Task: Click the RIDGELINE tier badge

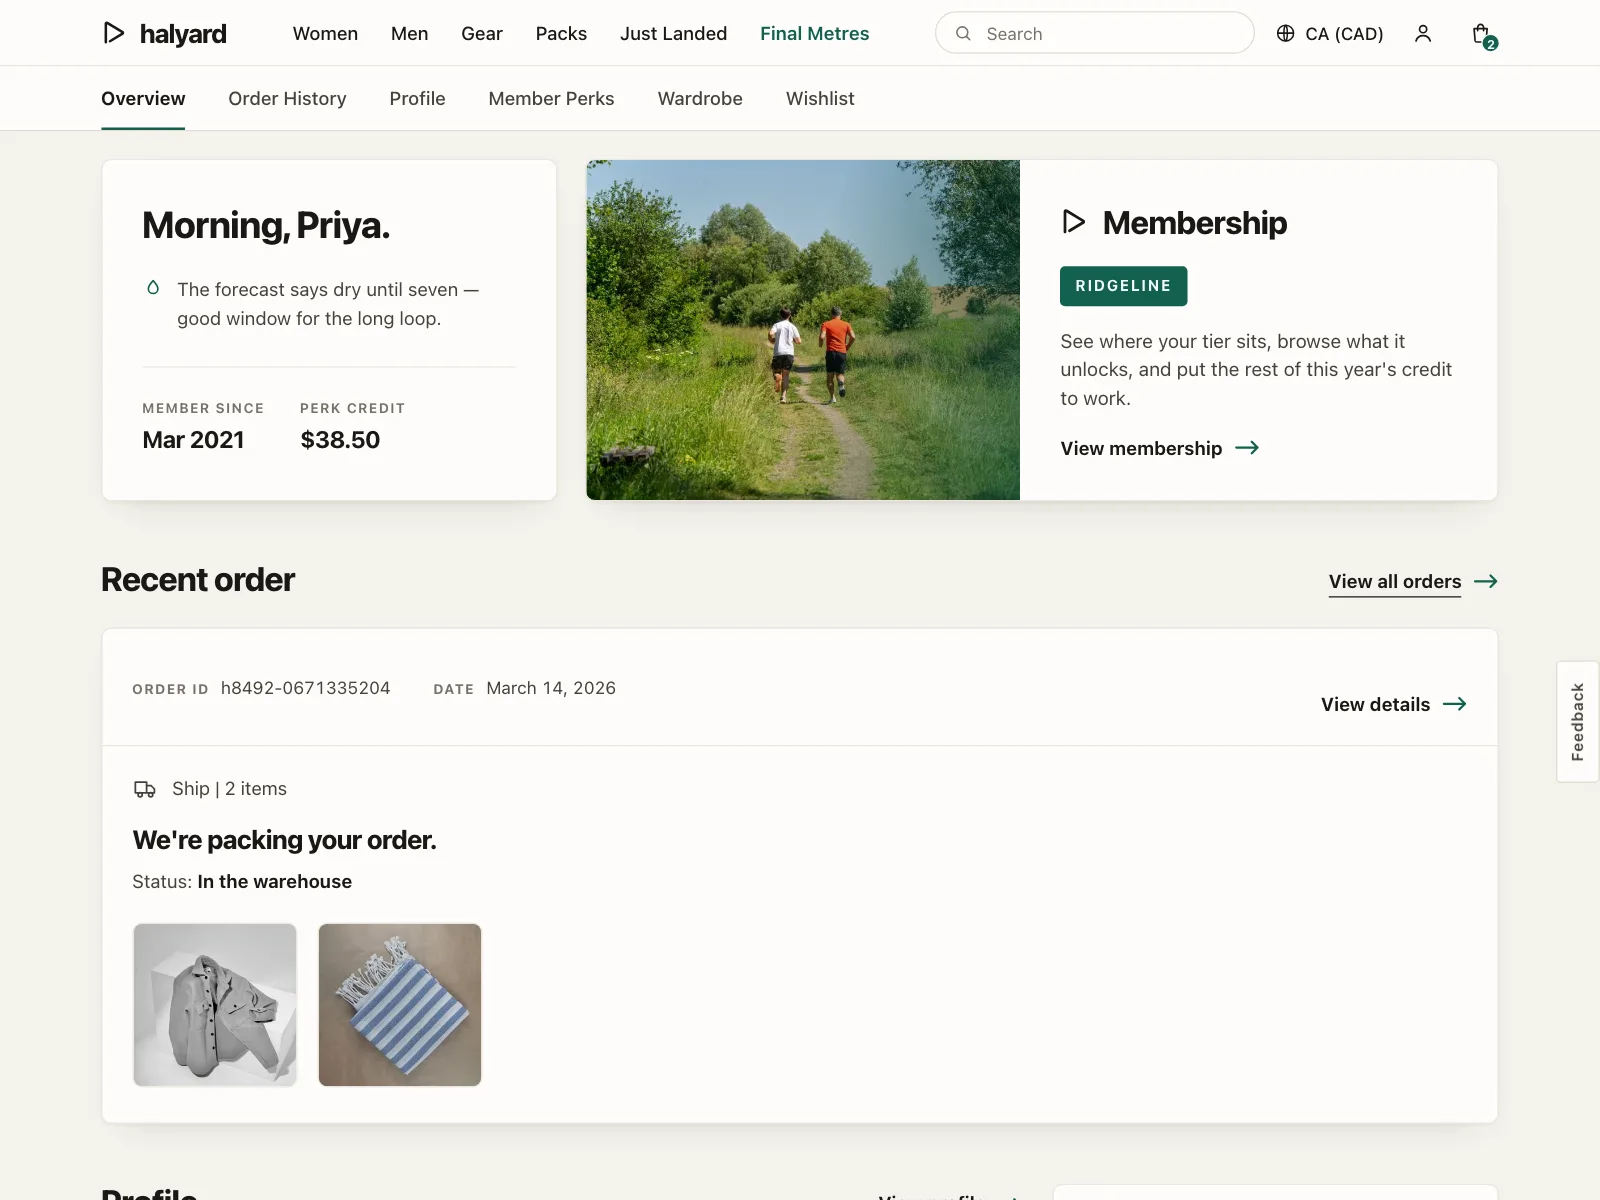Action: pos(1123,286)
